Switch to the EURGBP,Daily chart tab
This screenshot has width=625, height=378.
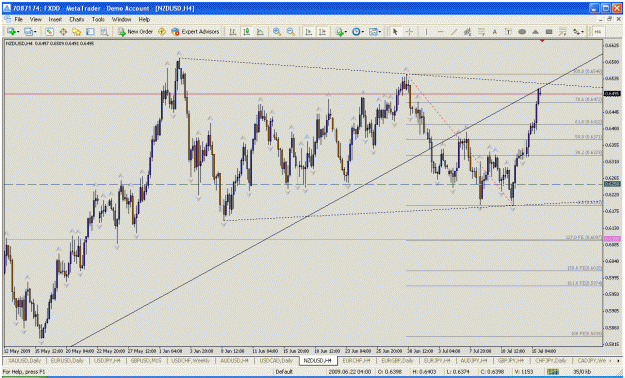[x=397, y=360]
